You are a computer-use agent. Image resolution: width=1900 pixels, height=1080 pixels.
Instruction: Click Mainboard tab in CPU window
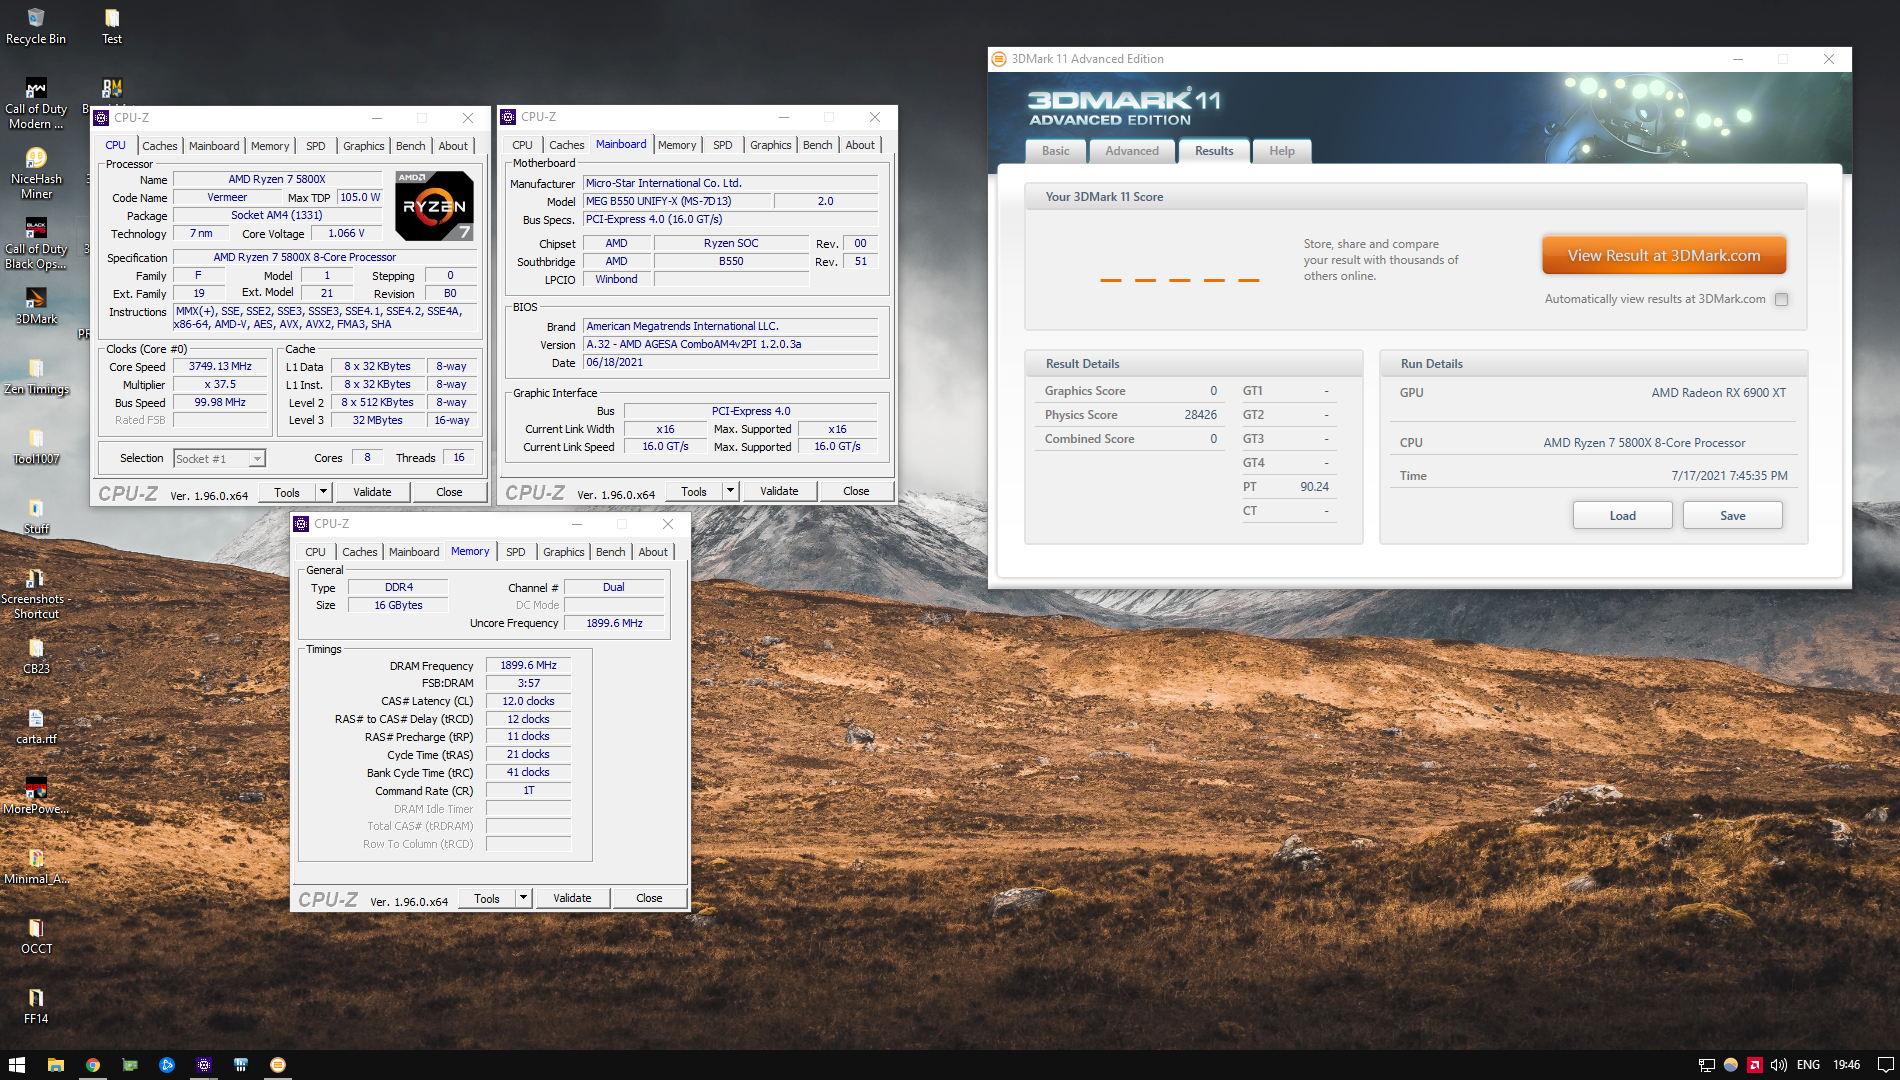(214, 146)
